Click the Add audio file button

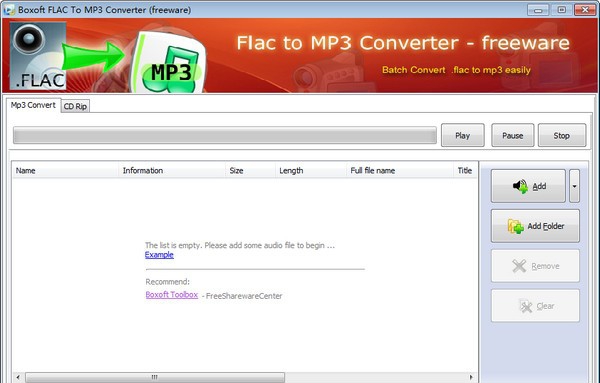tap(528, 186)
